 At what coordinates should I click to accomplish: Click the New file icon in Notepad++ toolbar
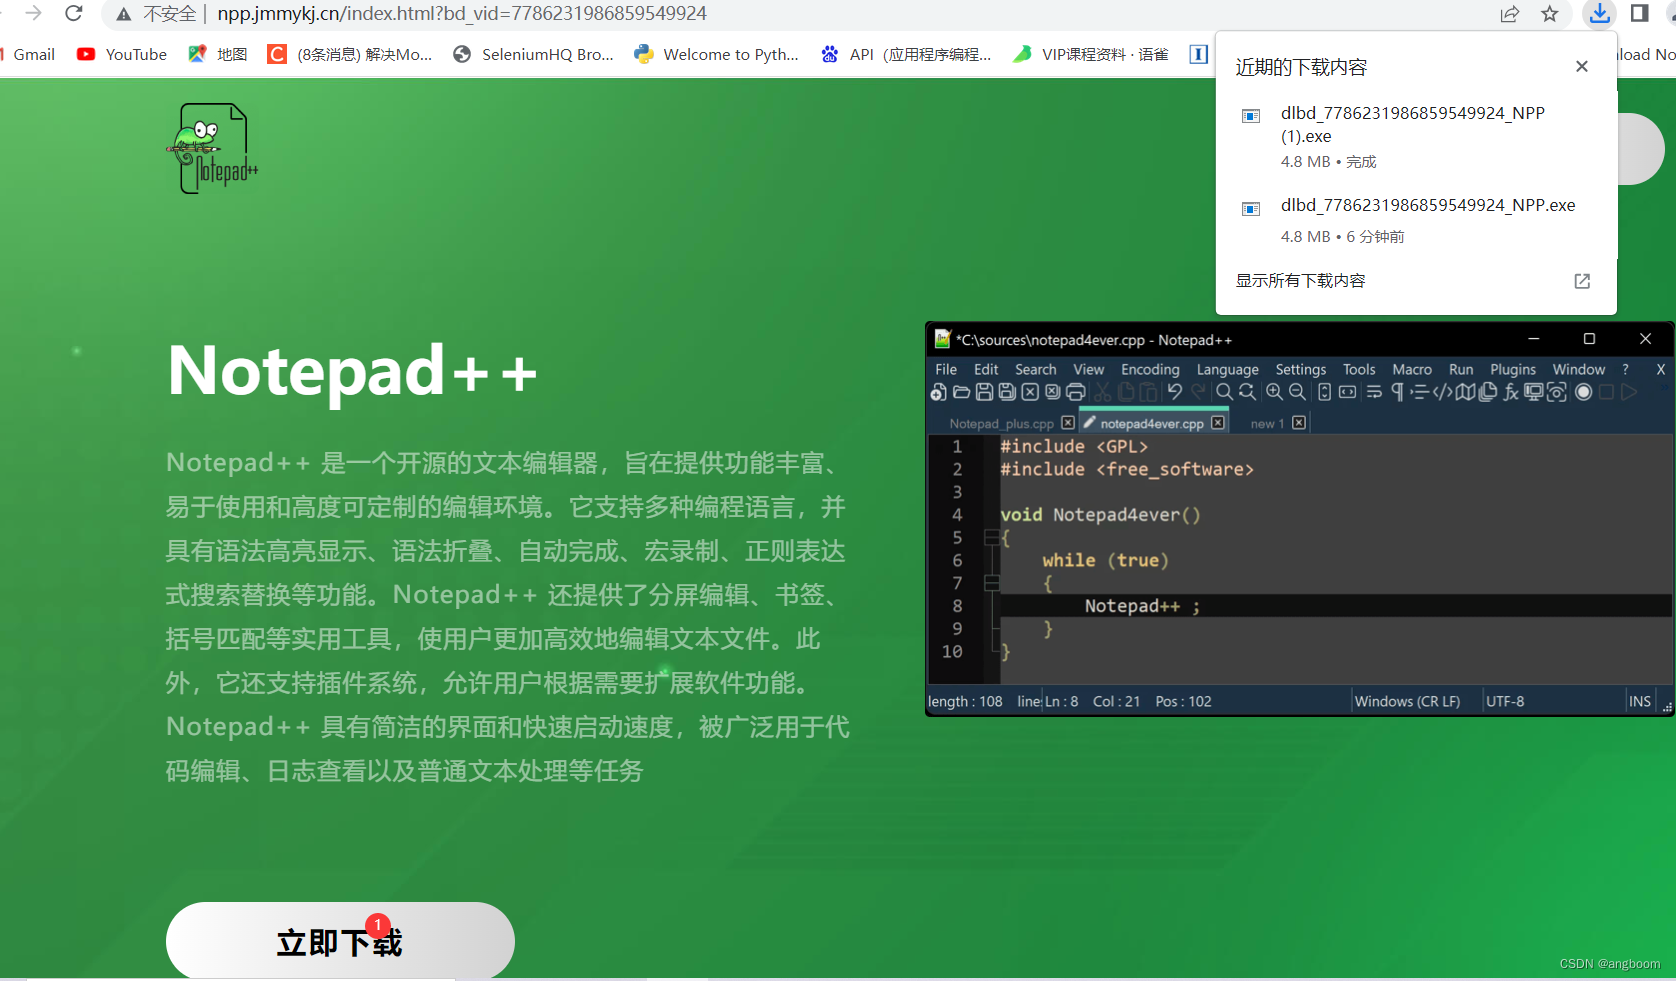(x=938, y=392)
